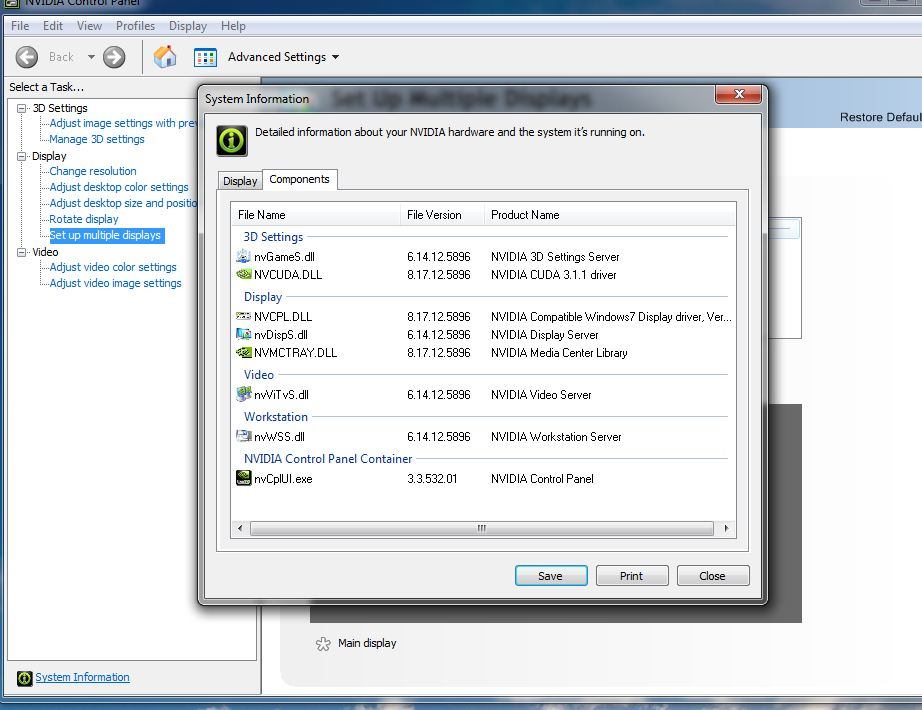Click the System Information icon at bottom left
The width and height of the screenshot is (922, 710).
tap(25, 678)
